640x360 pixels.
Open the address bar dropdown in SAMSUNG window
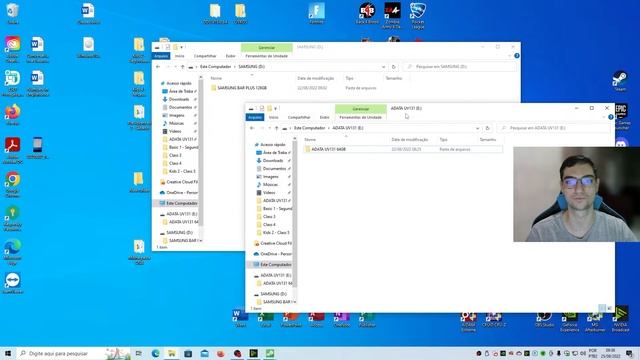(384, 67)
